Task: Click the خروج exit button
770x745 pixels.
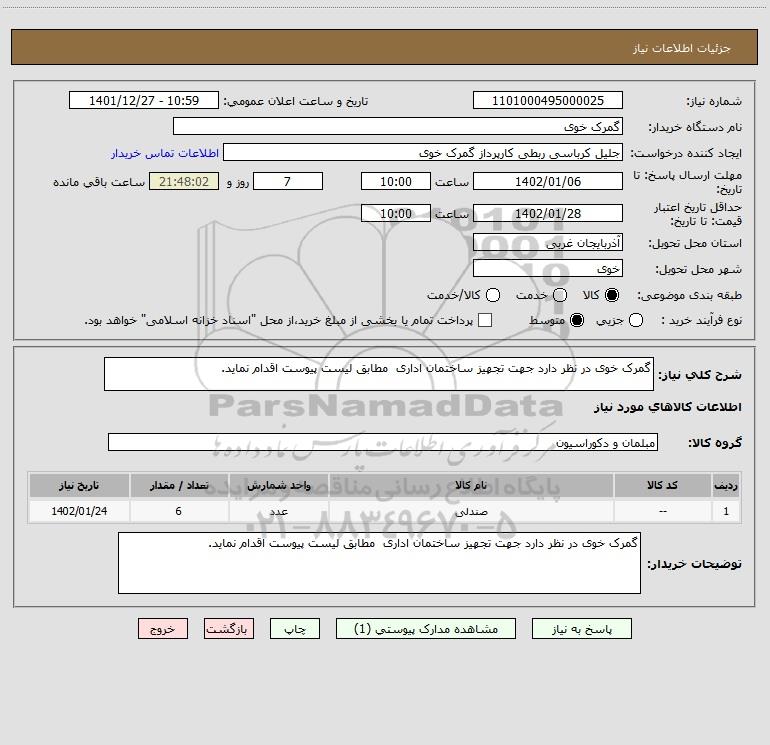Action: [163, 629]
